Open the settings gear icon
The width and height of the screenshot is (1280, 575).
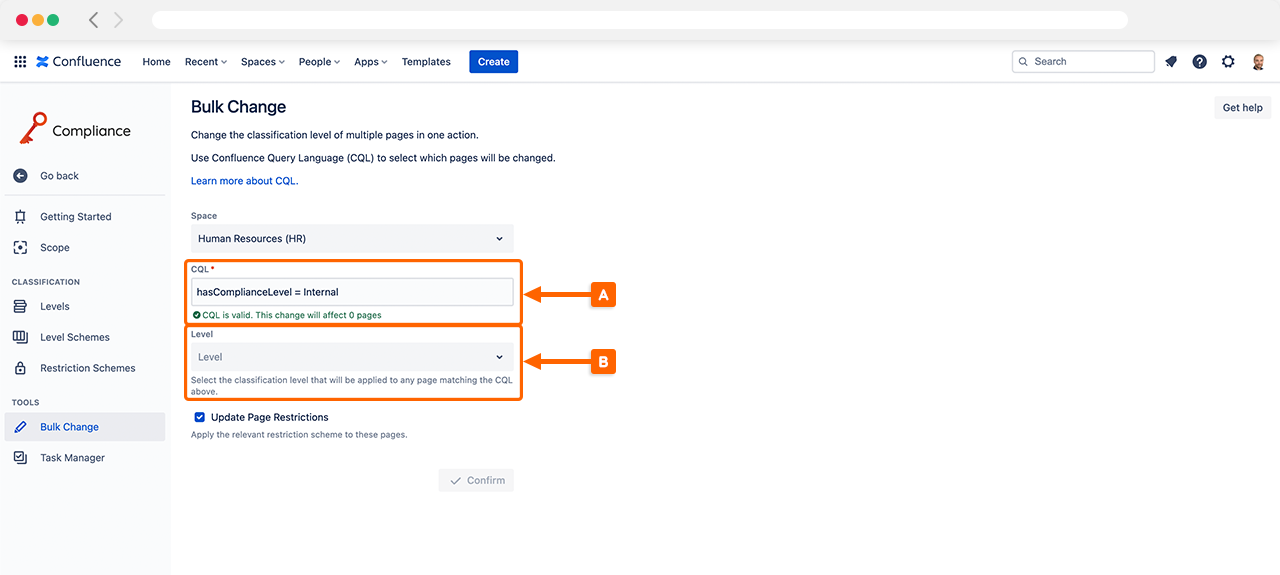pyautogui.click(x=1228, y=62)
